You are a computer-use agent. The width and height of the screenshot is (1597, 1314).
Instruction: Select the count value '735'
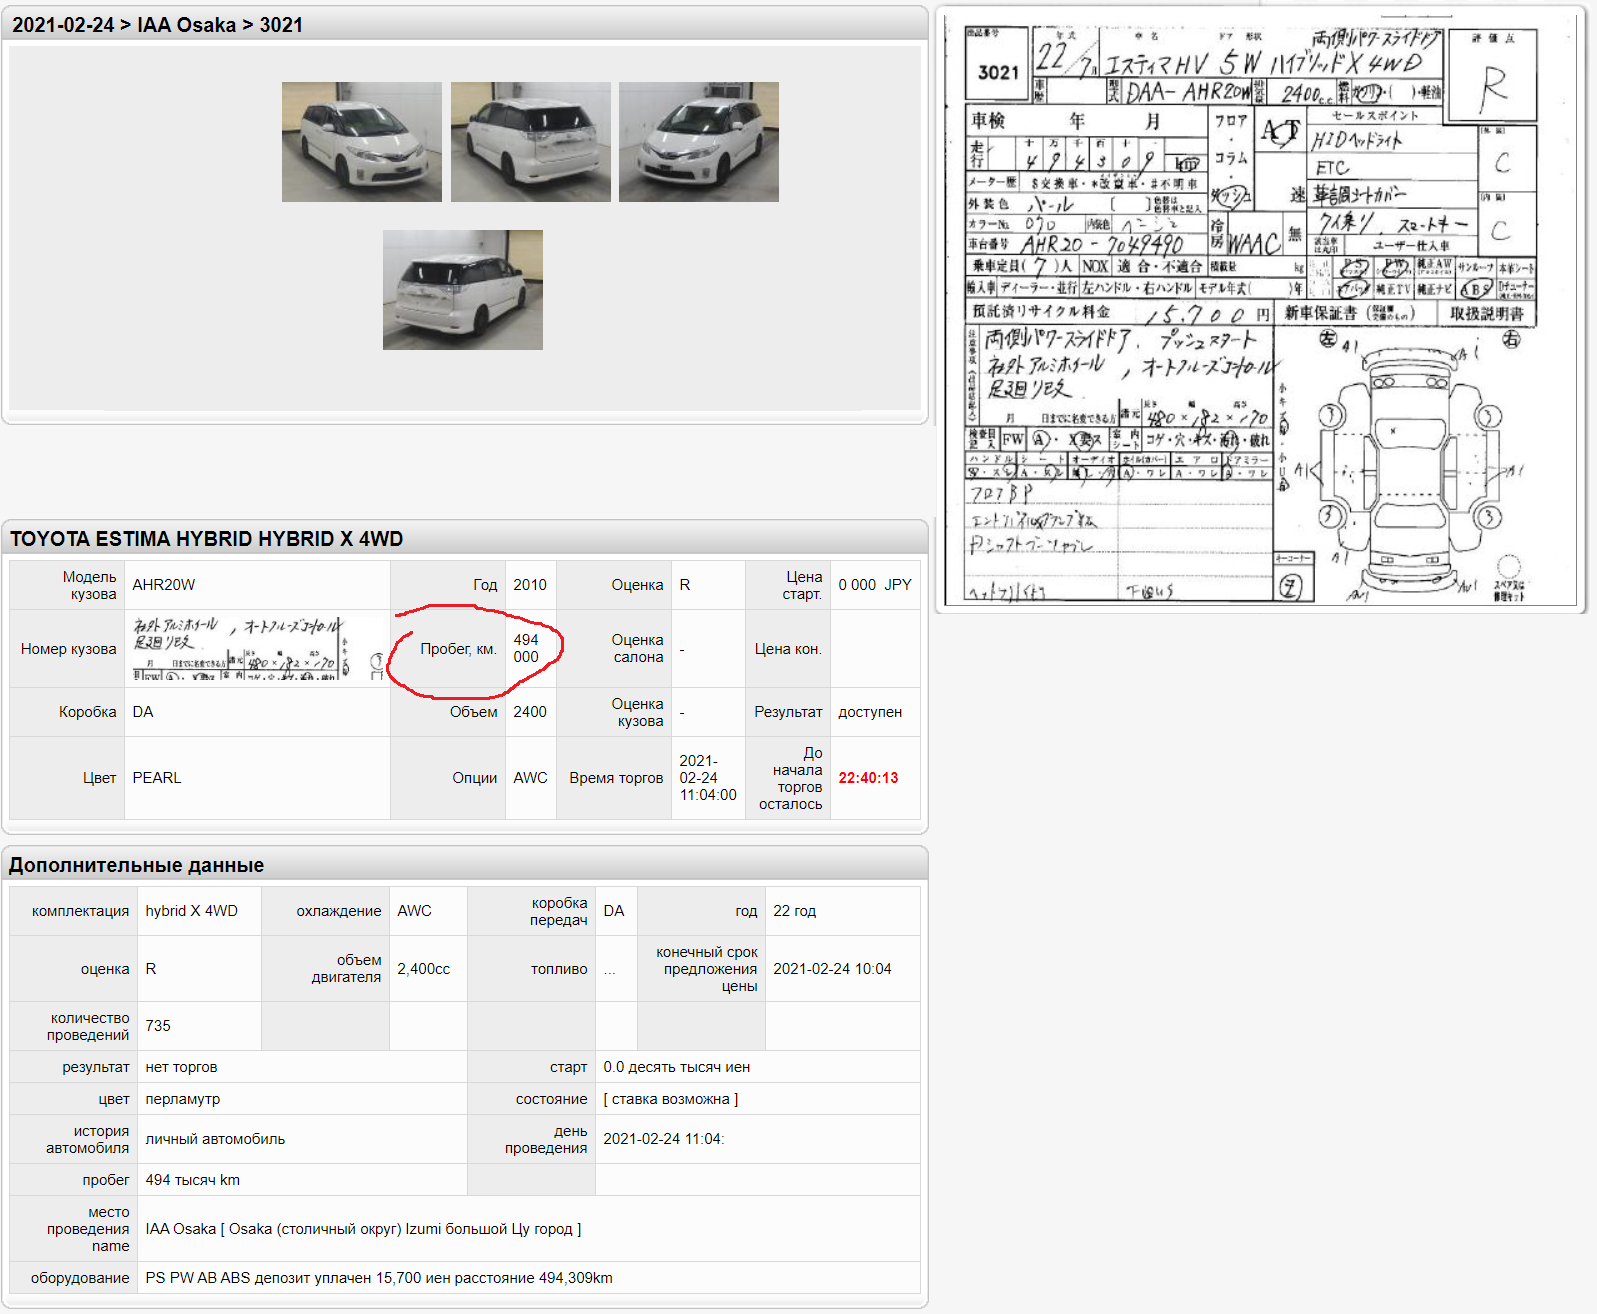pyautogui.click(x=158, y=1026)
